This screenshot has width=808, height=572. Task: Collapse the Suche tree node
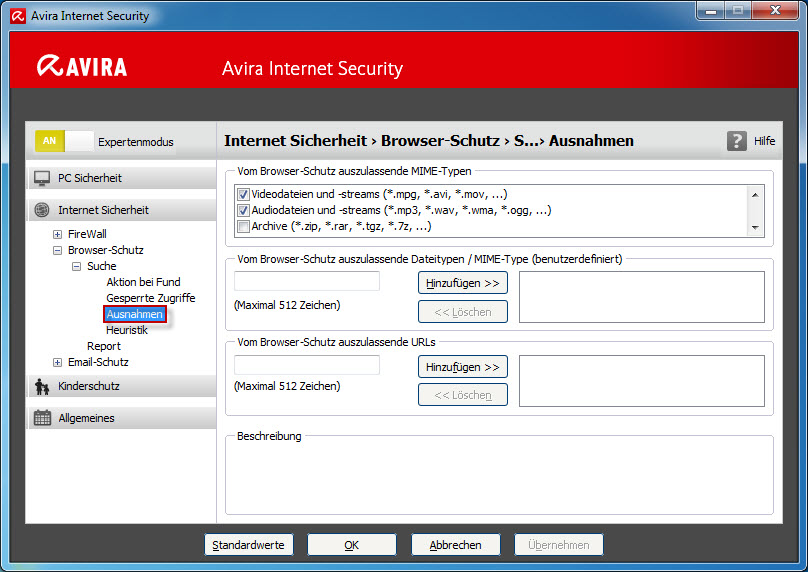point(76,266)
